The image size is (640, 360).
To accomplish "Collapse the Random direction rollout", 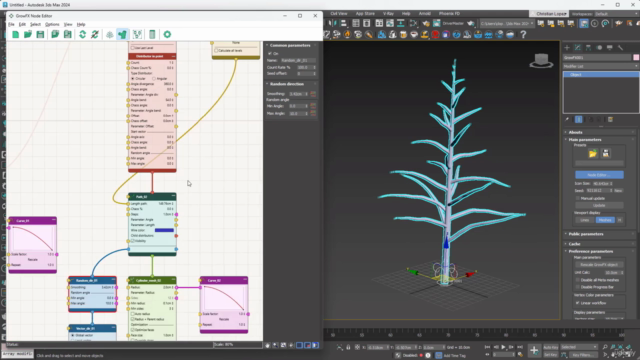I will click(x=291, y=84).
